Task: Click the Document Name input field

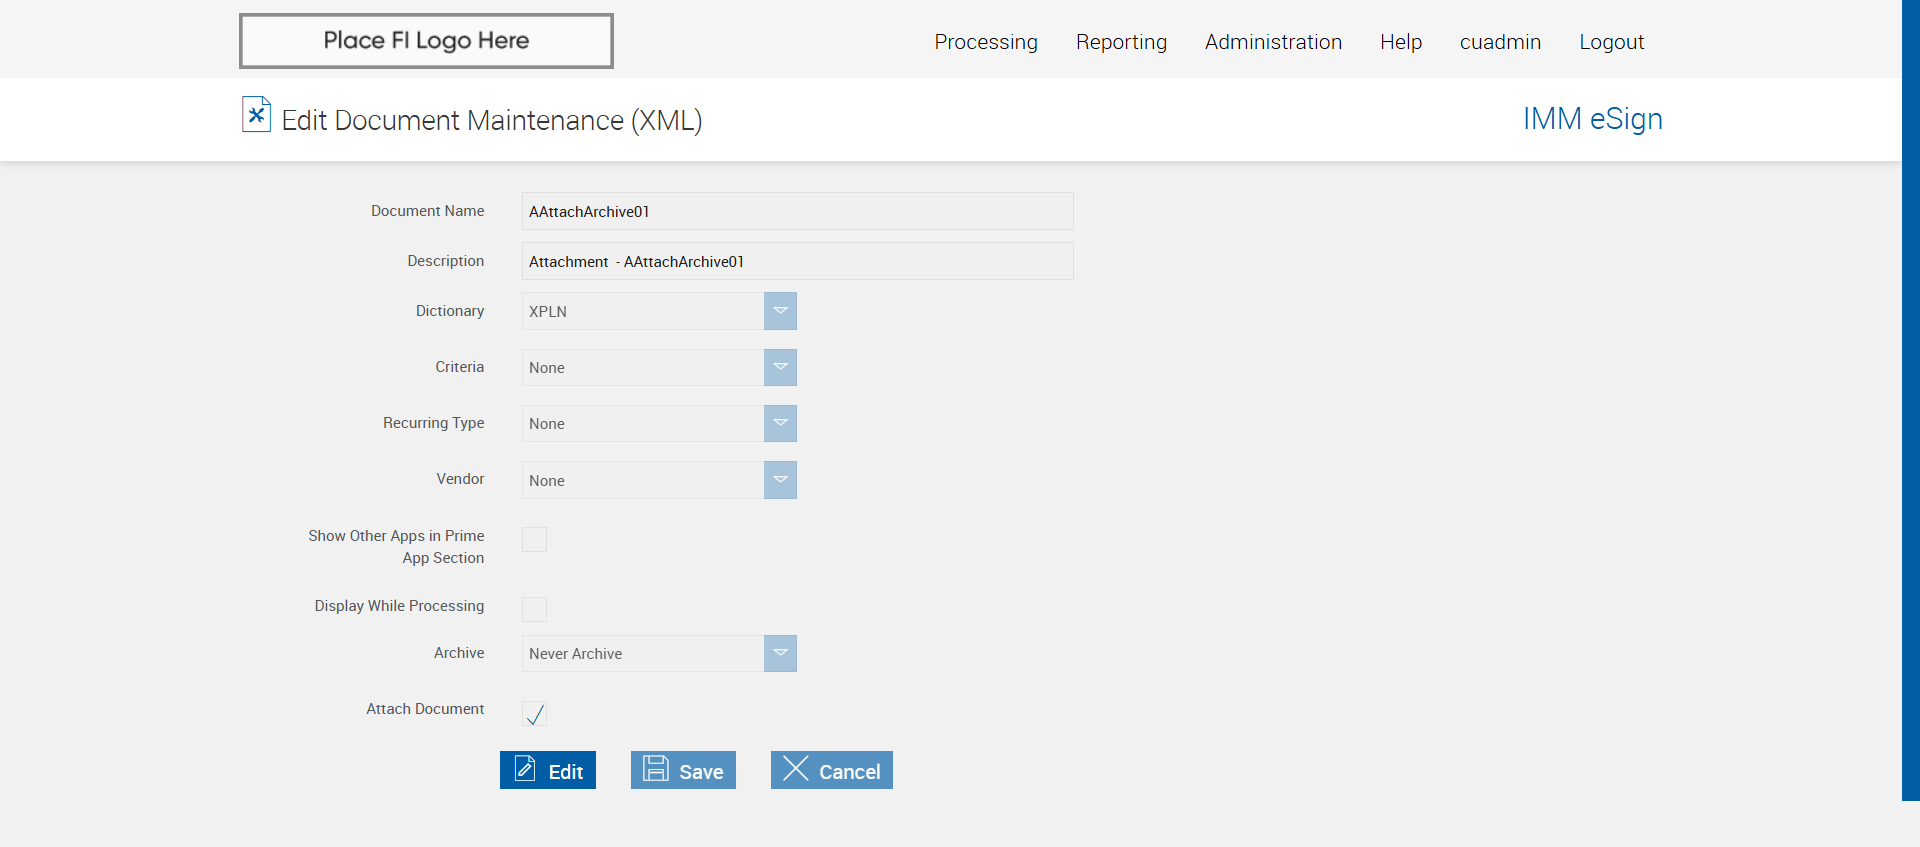Action: point(797,211)
